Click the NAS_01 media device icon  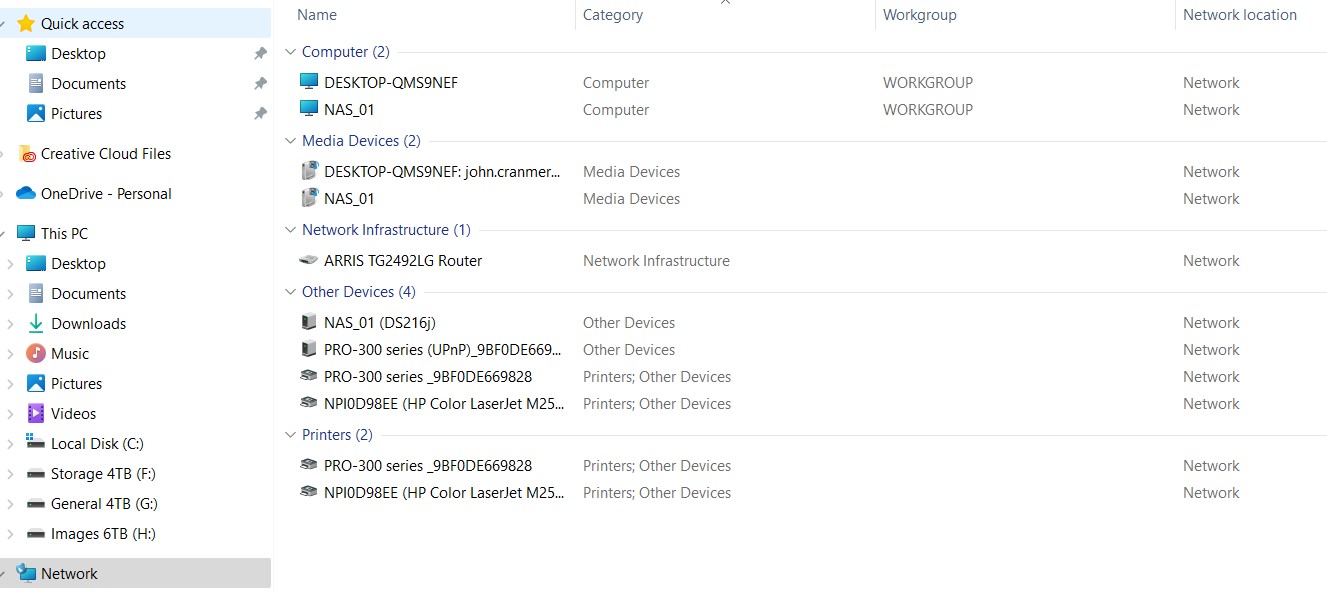(x=309, y=199)
